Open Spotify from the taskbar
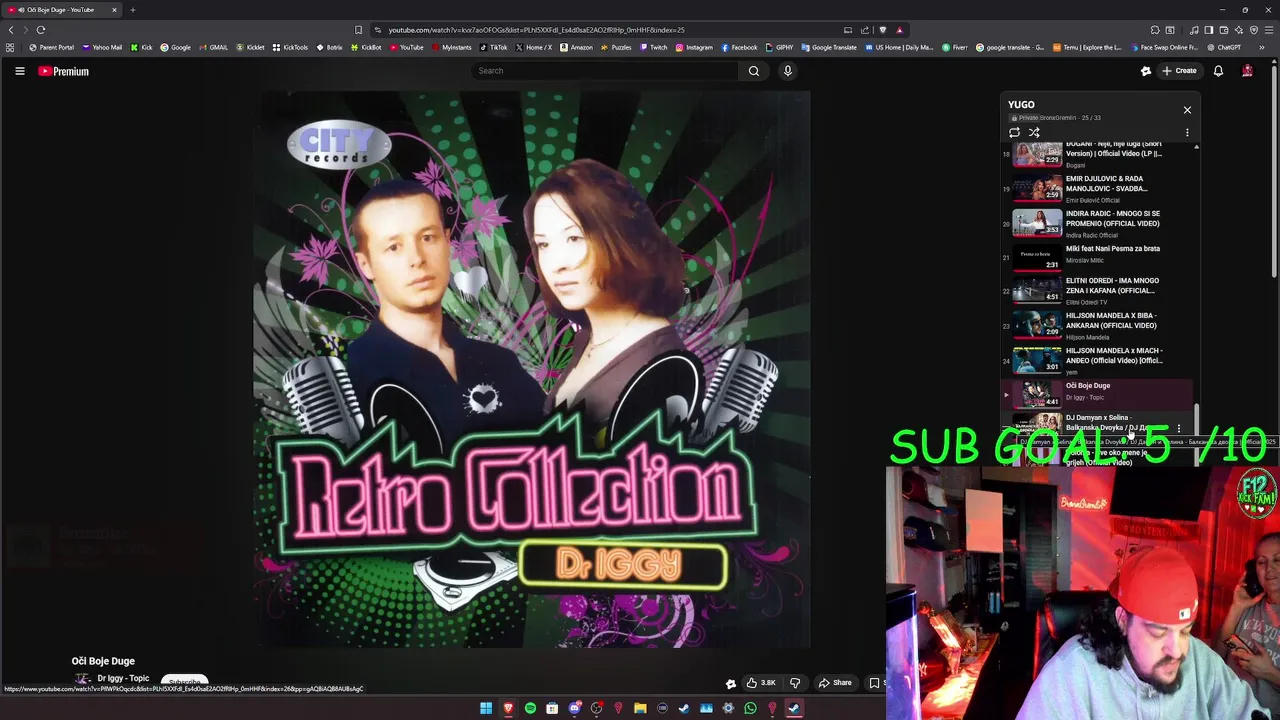The image size is (1280, 720). (x=530, y=708)
